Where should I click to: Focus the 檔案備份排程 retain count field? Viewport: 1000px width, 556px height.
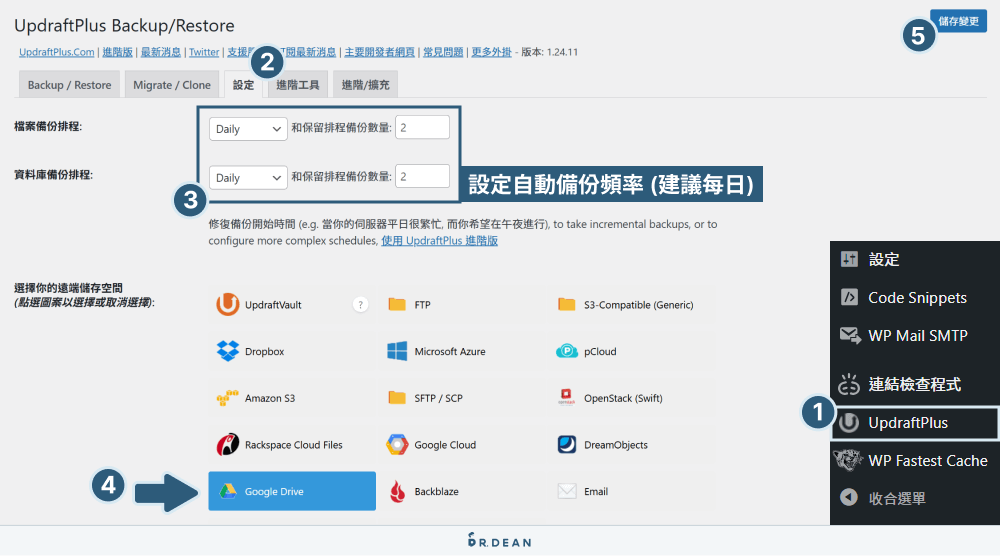coord(422,128)
